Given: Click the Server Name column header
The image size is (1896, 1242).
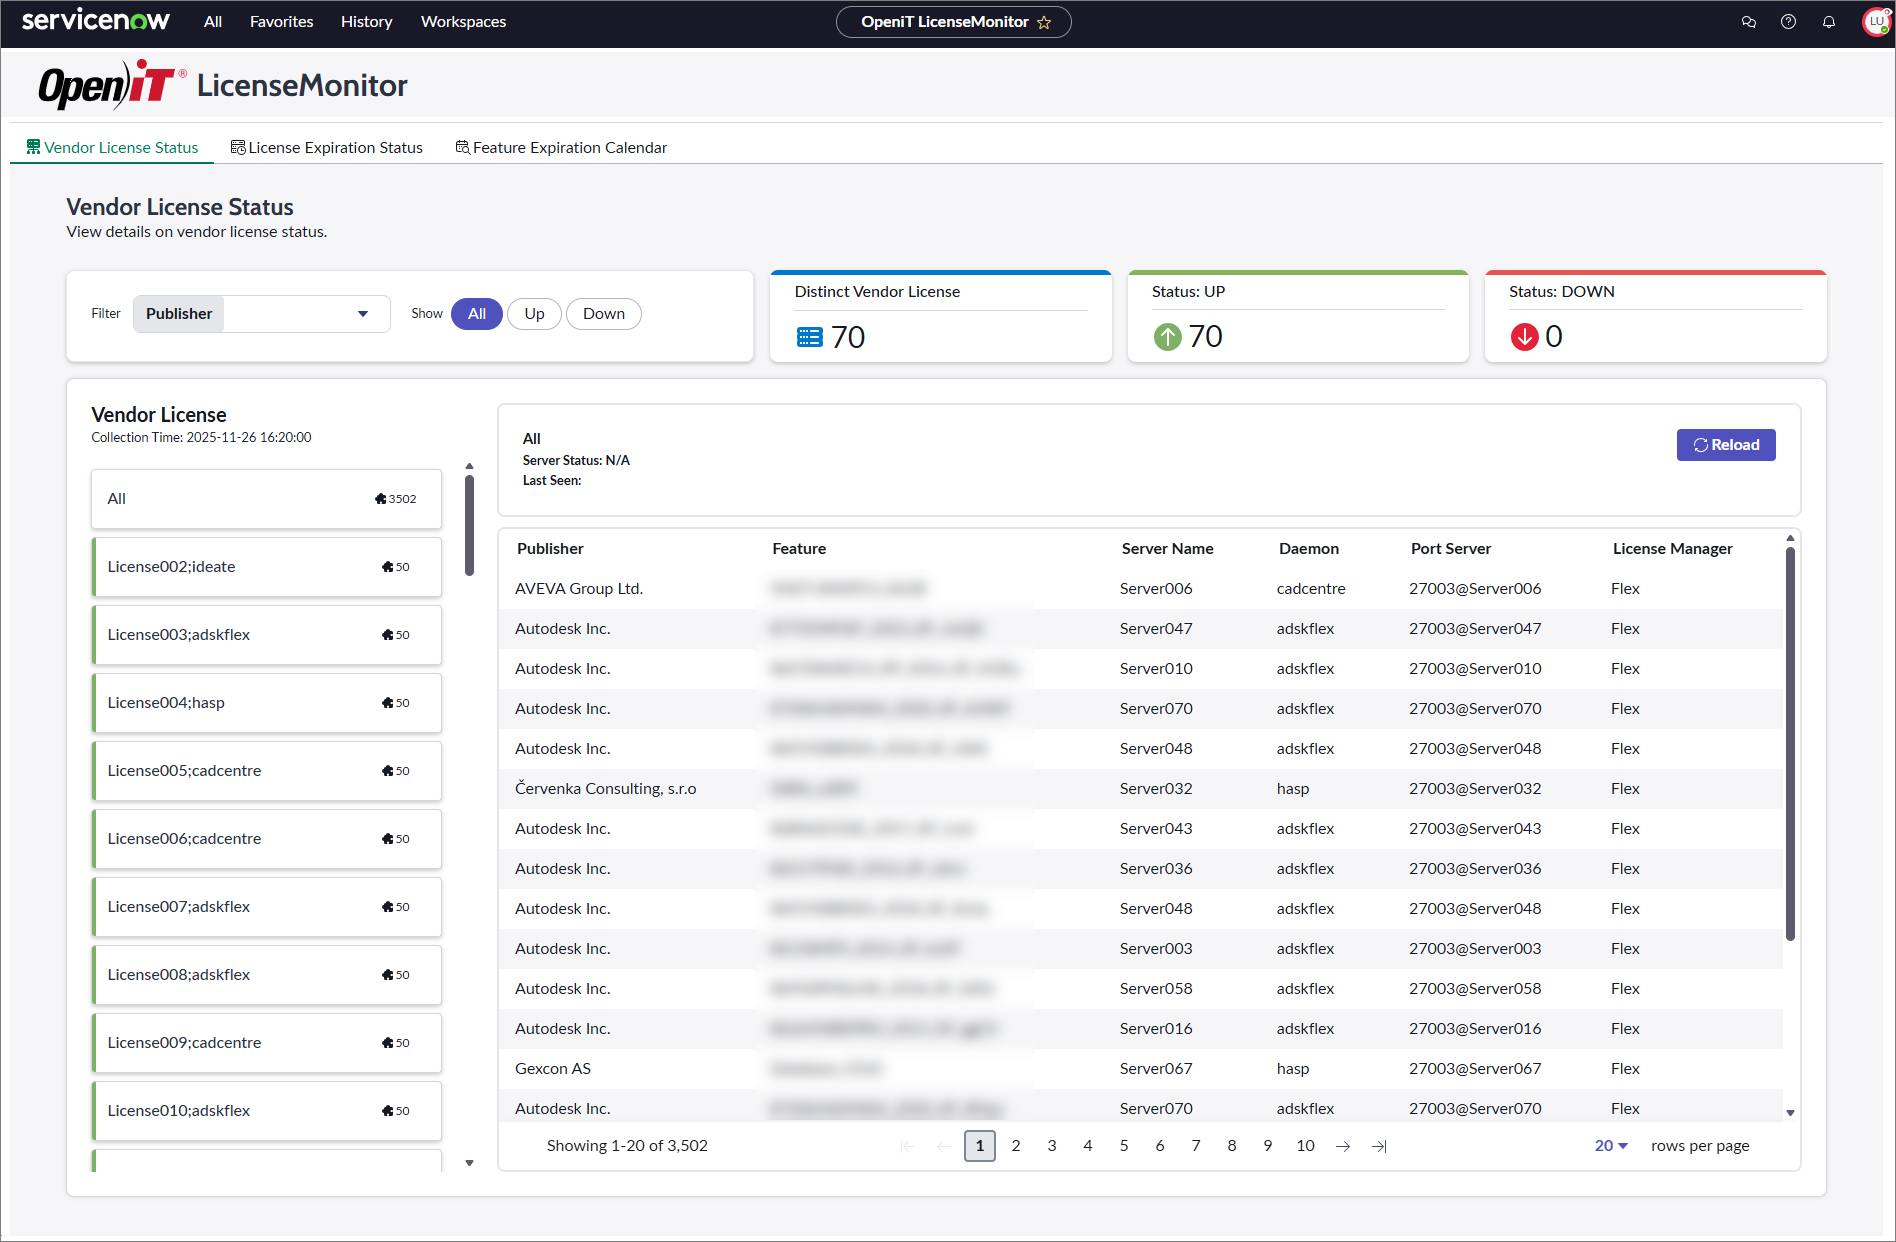Looking at the screenshot, I should coord(1167,549).
